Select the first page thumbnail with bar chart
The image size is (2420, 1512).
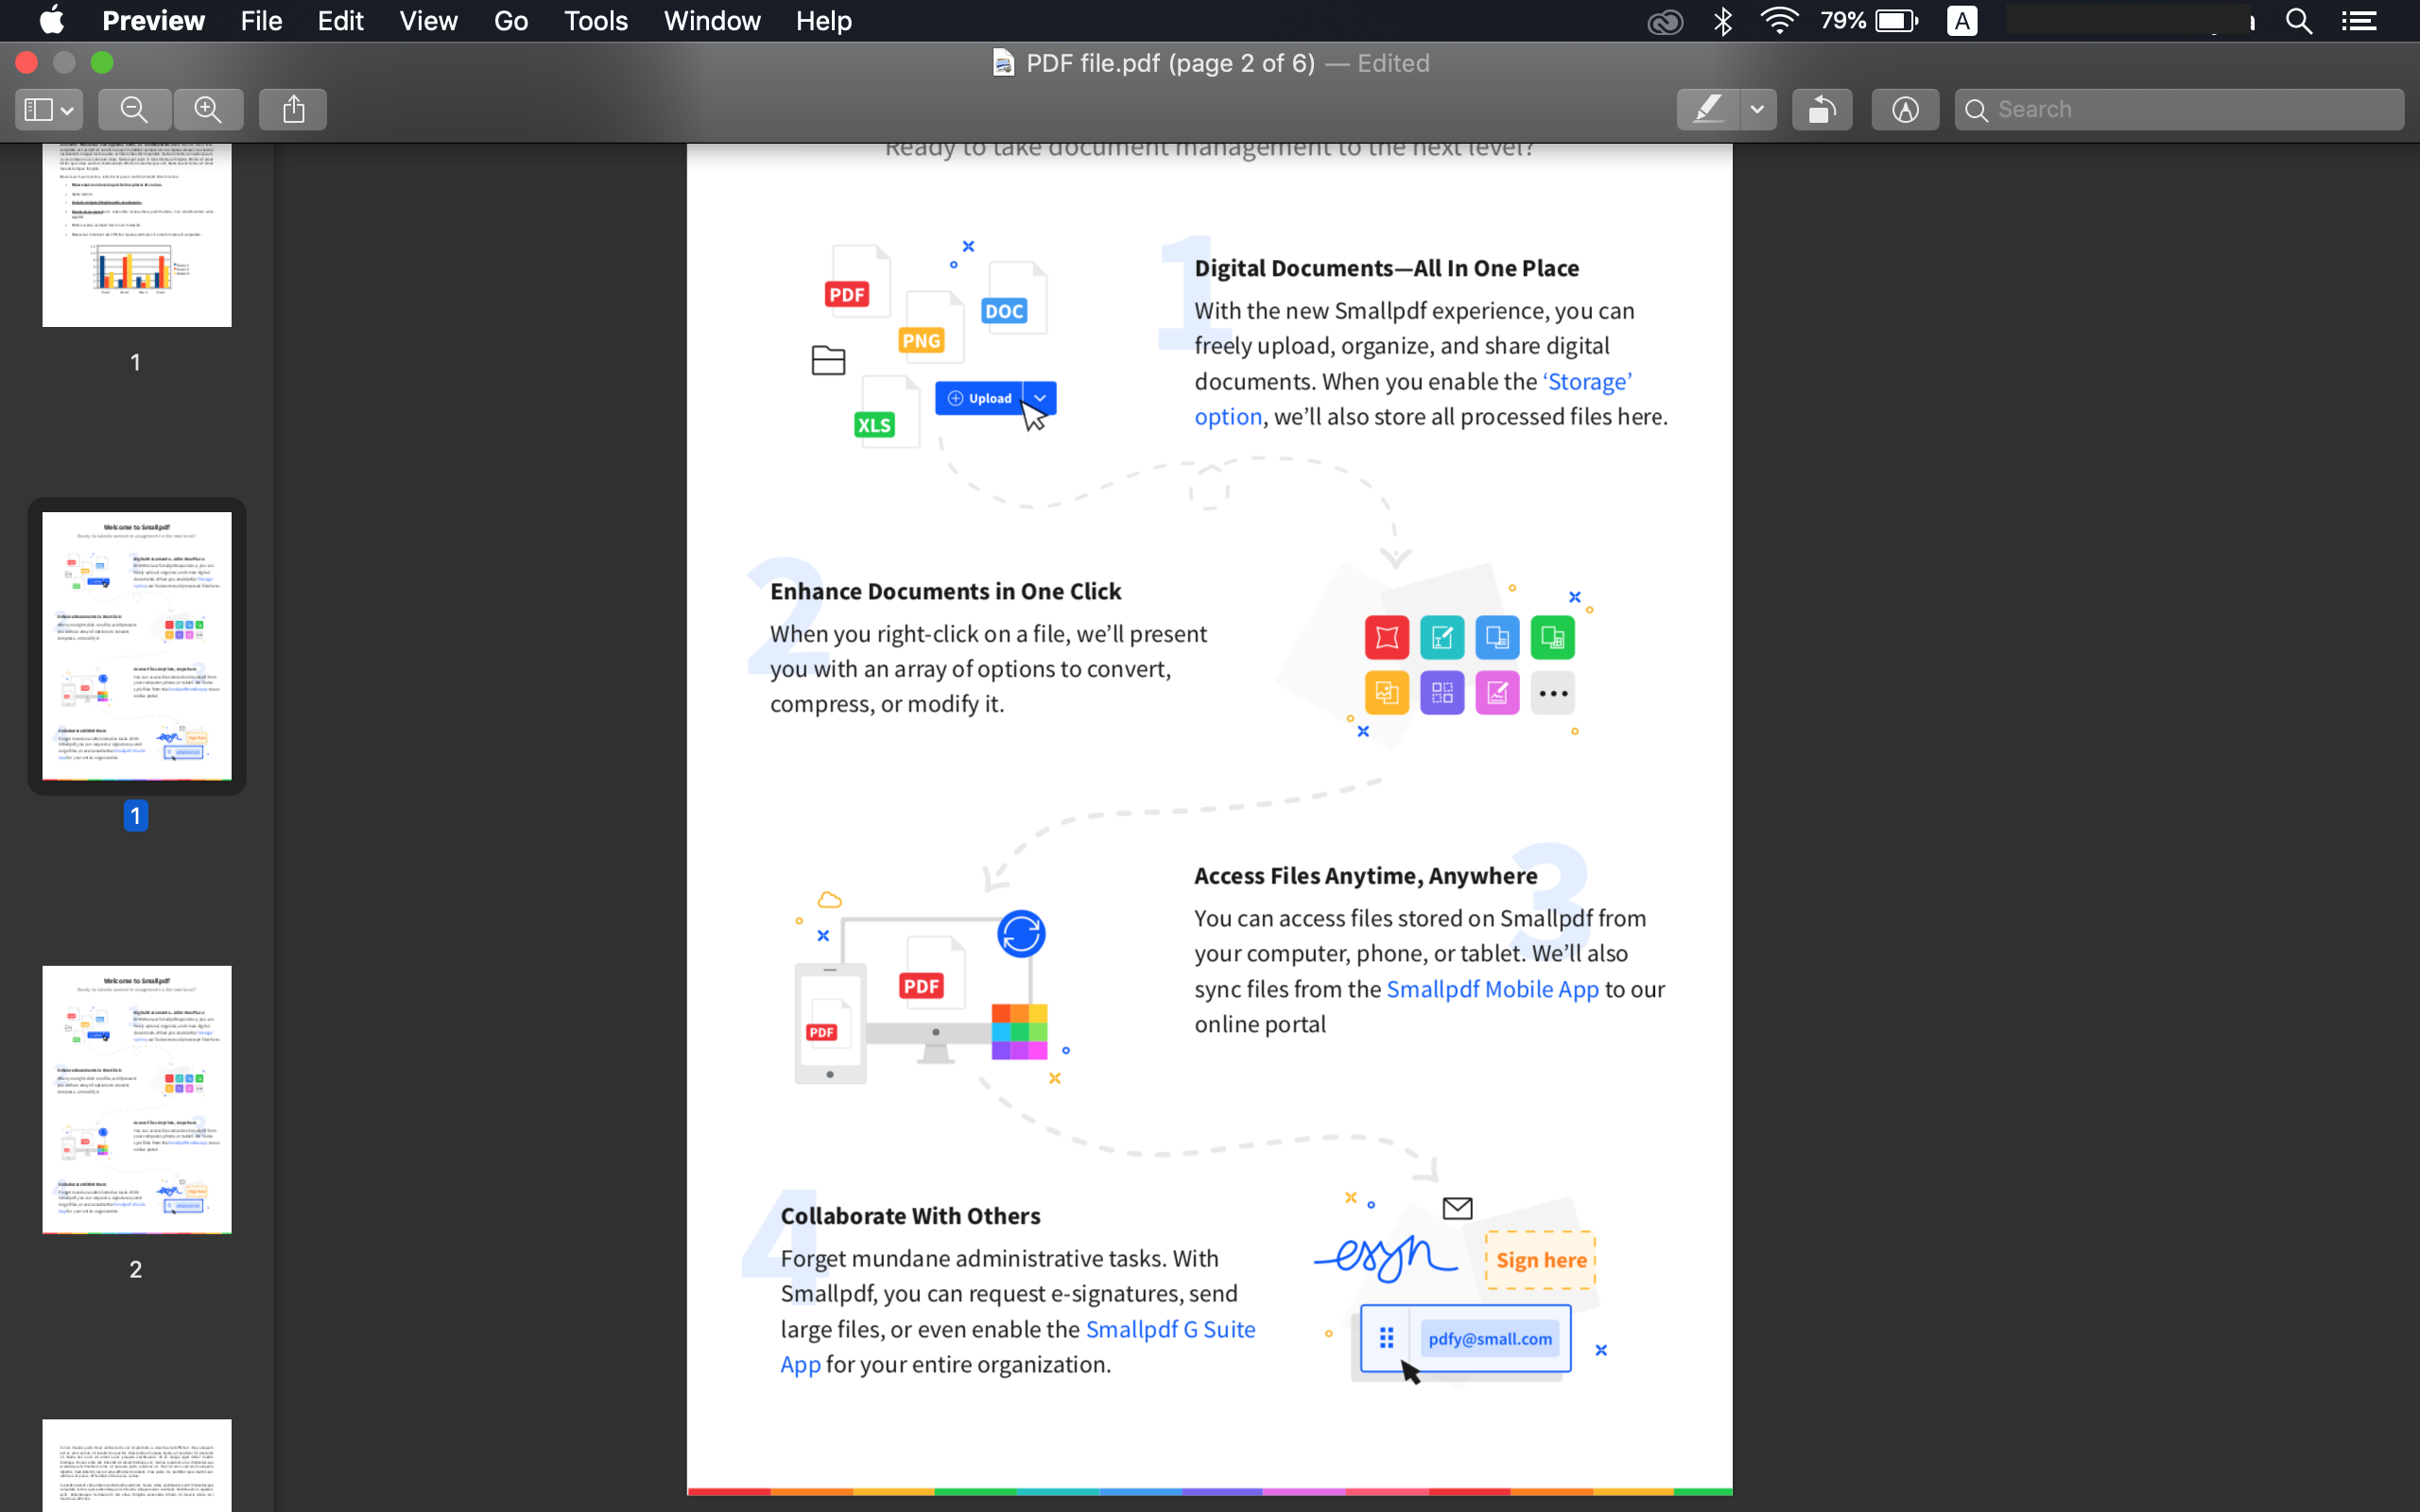(x=137, y=234)
